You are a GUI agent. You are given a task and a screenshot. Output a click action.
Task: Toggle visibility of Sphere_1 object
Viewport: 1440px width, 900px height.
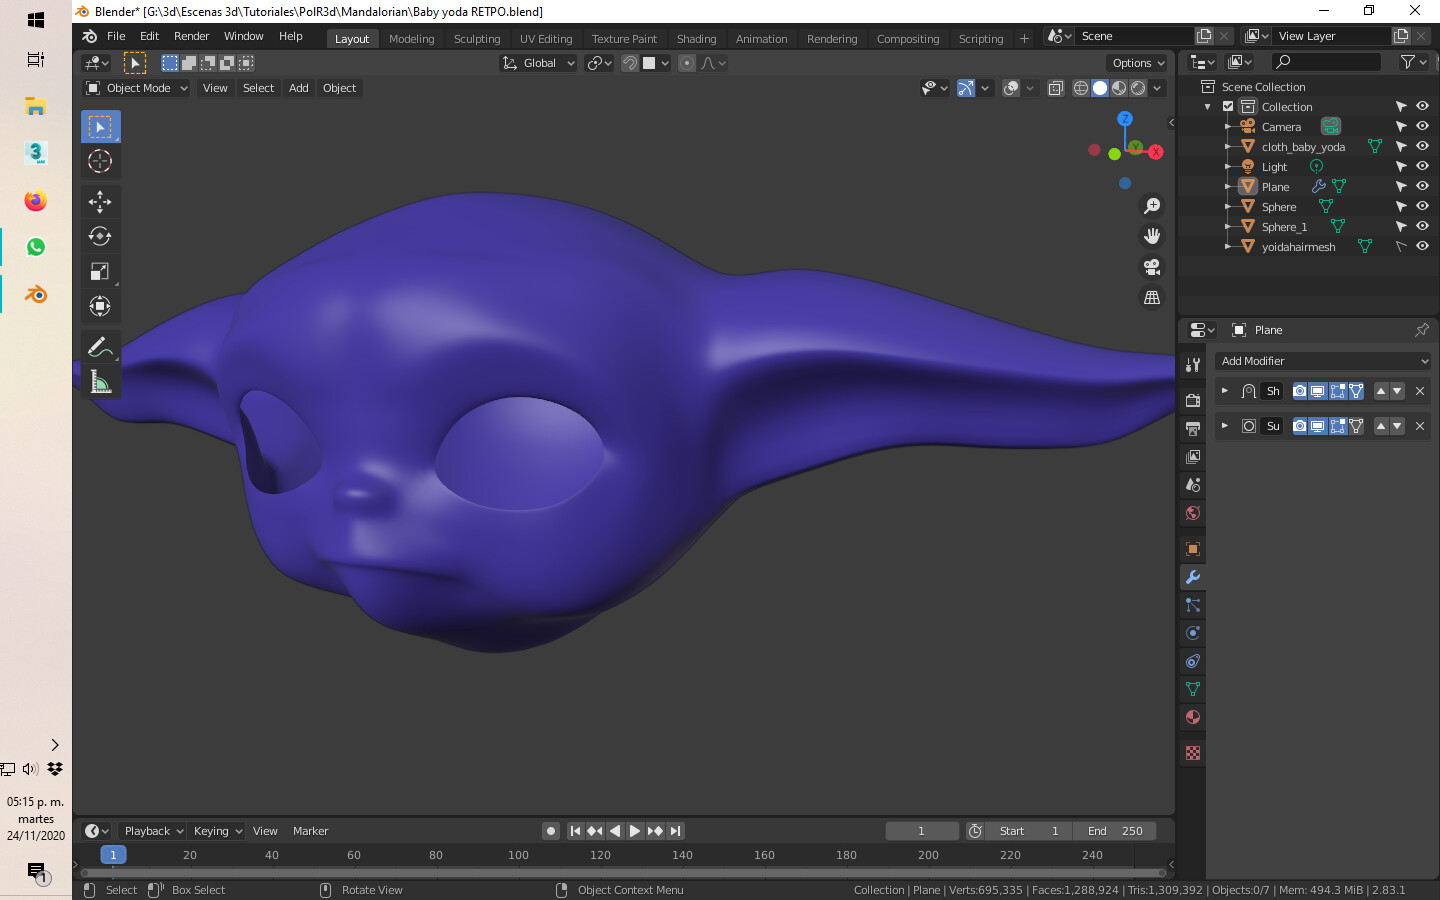pos(1422,226)
